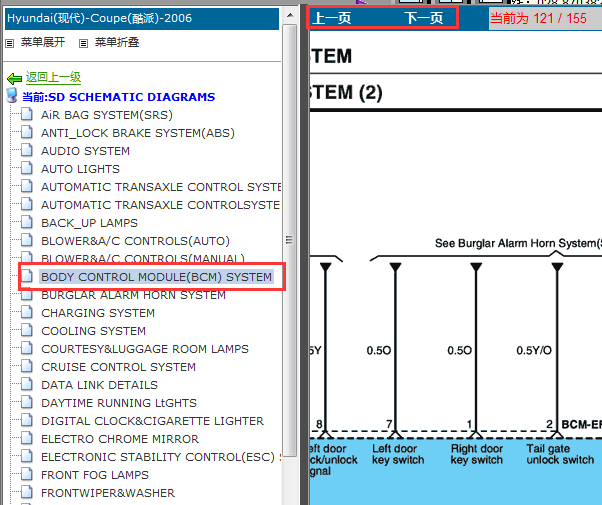The image size is (602, 505).
Task: Click the page icon beside FRONT FOG LAMPS
Action: (26, 475)
